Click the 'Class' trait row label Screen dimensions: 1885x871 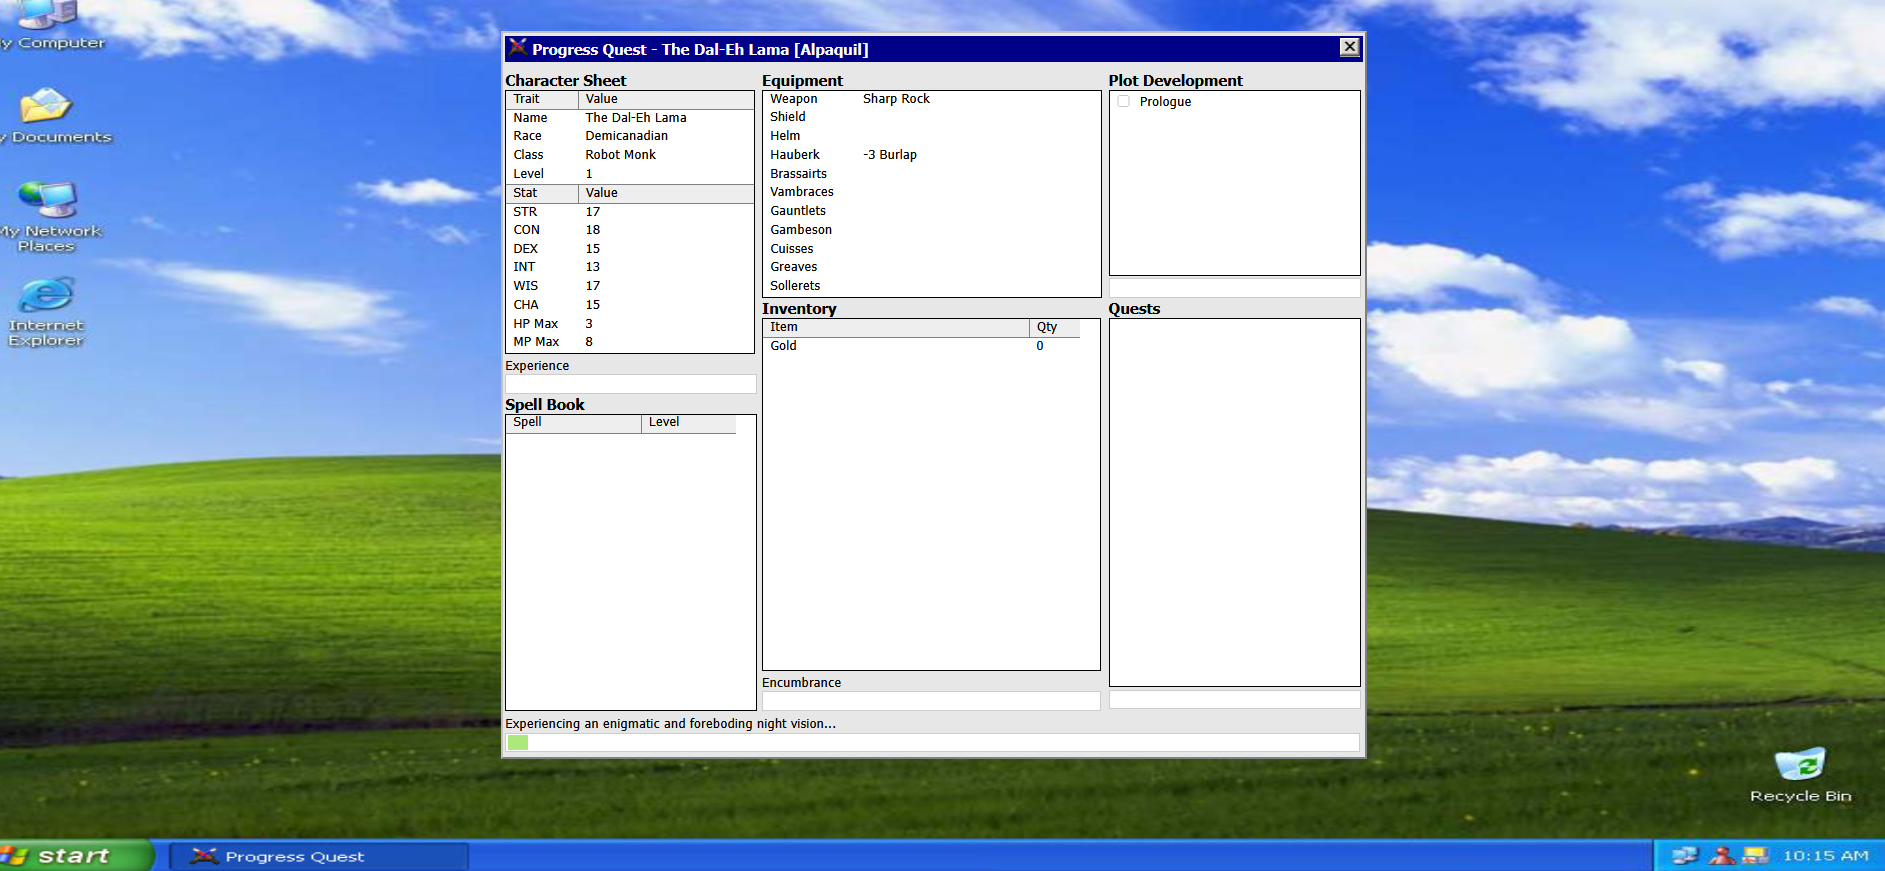click(x=528, y=155)
